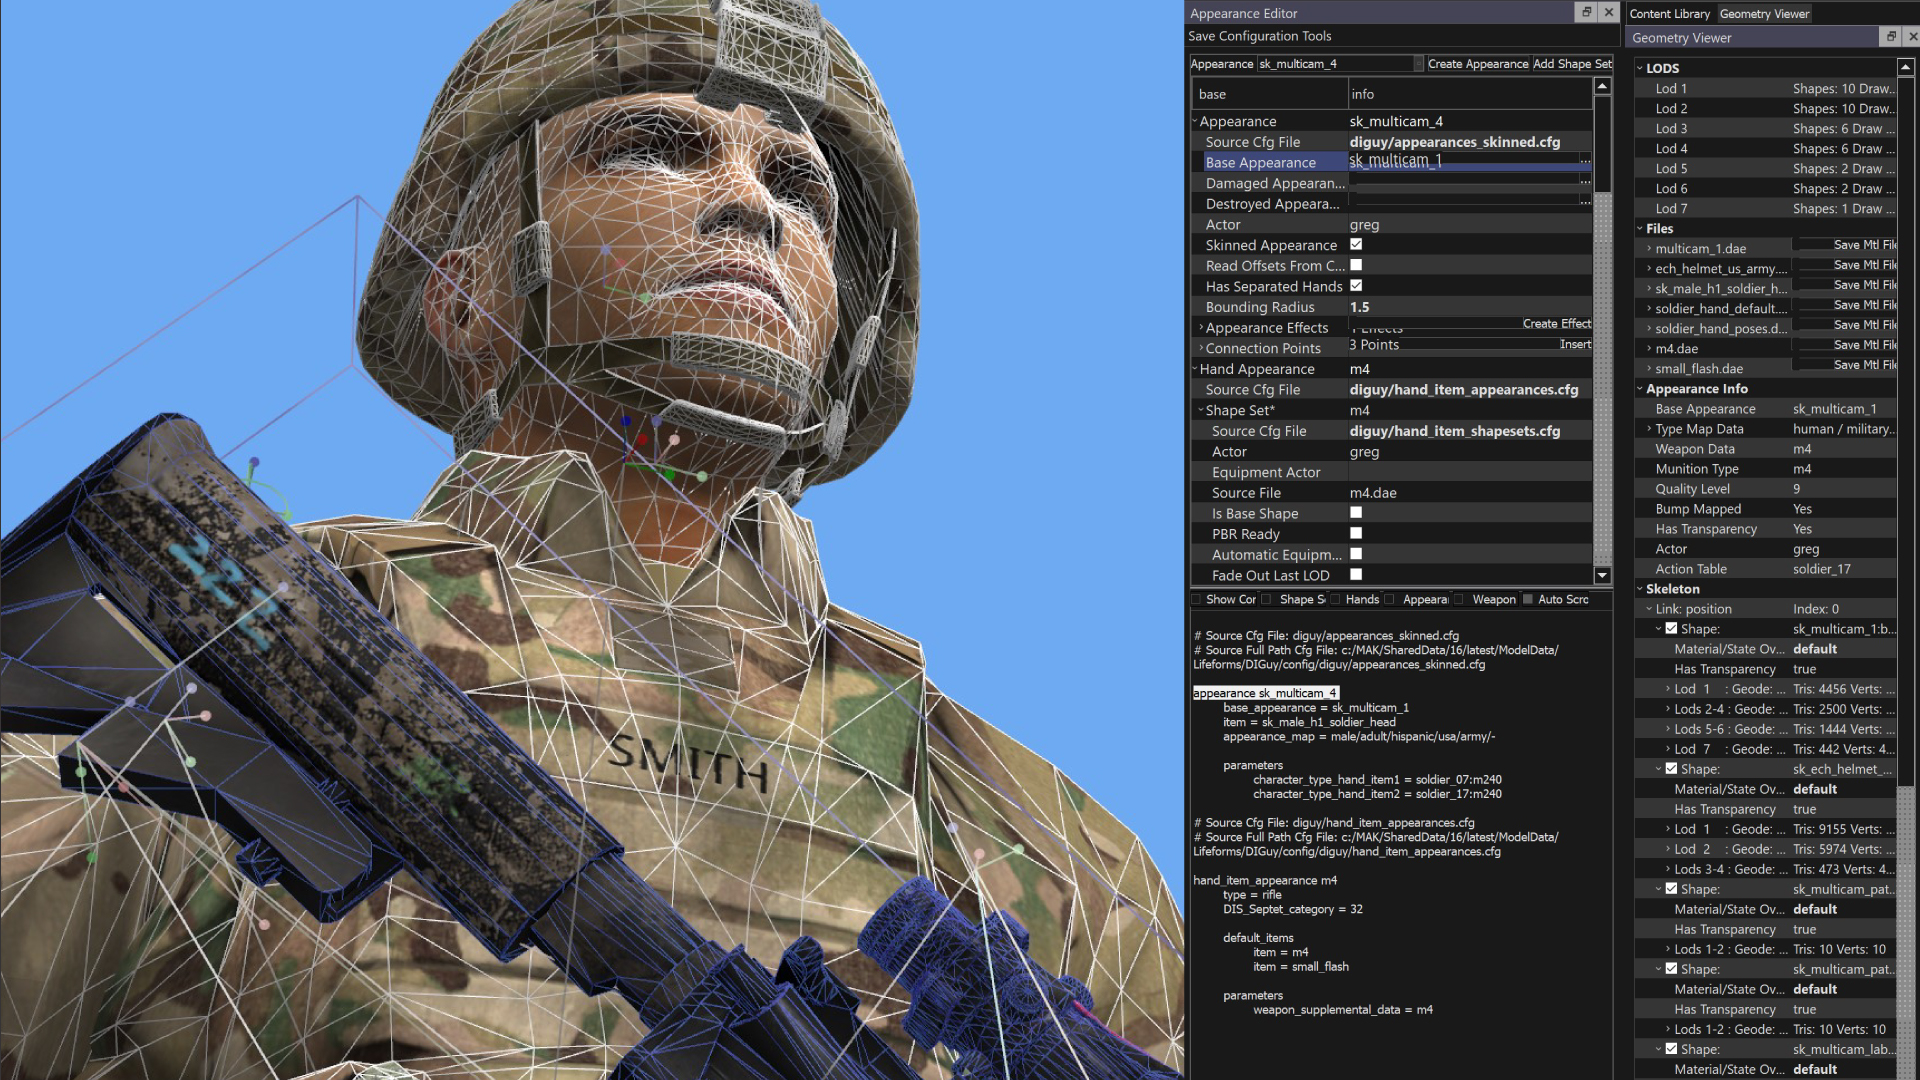Undock the Geometry Viewer panel
This screenshot has height=1080, width=1920.
coord(1890,37)
